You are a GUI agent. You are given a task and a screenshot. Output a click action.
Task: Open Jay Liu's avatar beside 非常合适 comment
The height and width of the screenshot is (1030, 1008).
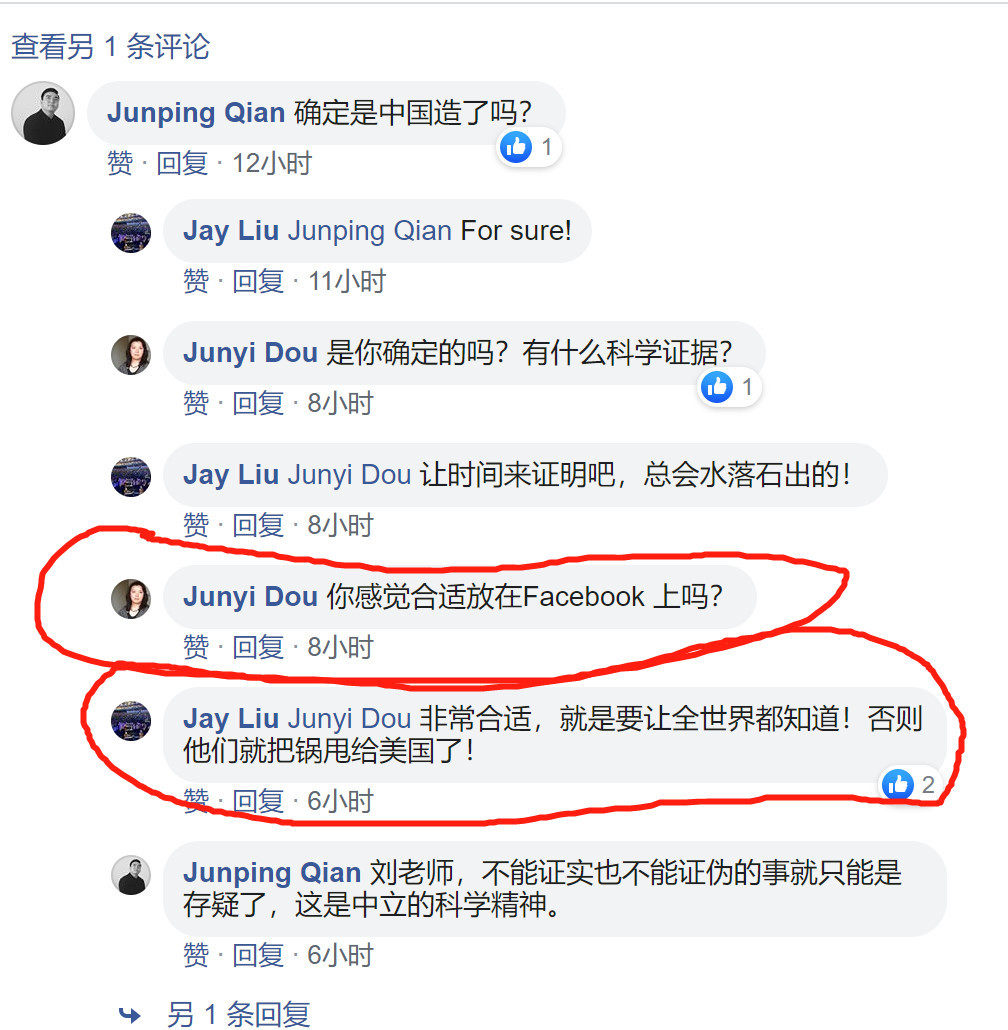131,721
